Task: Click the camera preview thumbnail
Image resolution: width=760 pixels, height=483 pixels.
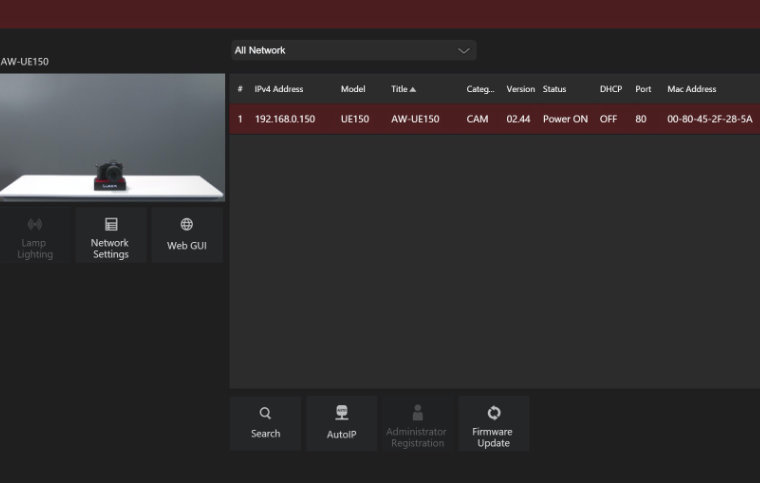Action: pos(112,137)
